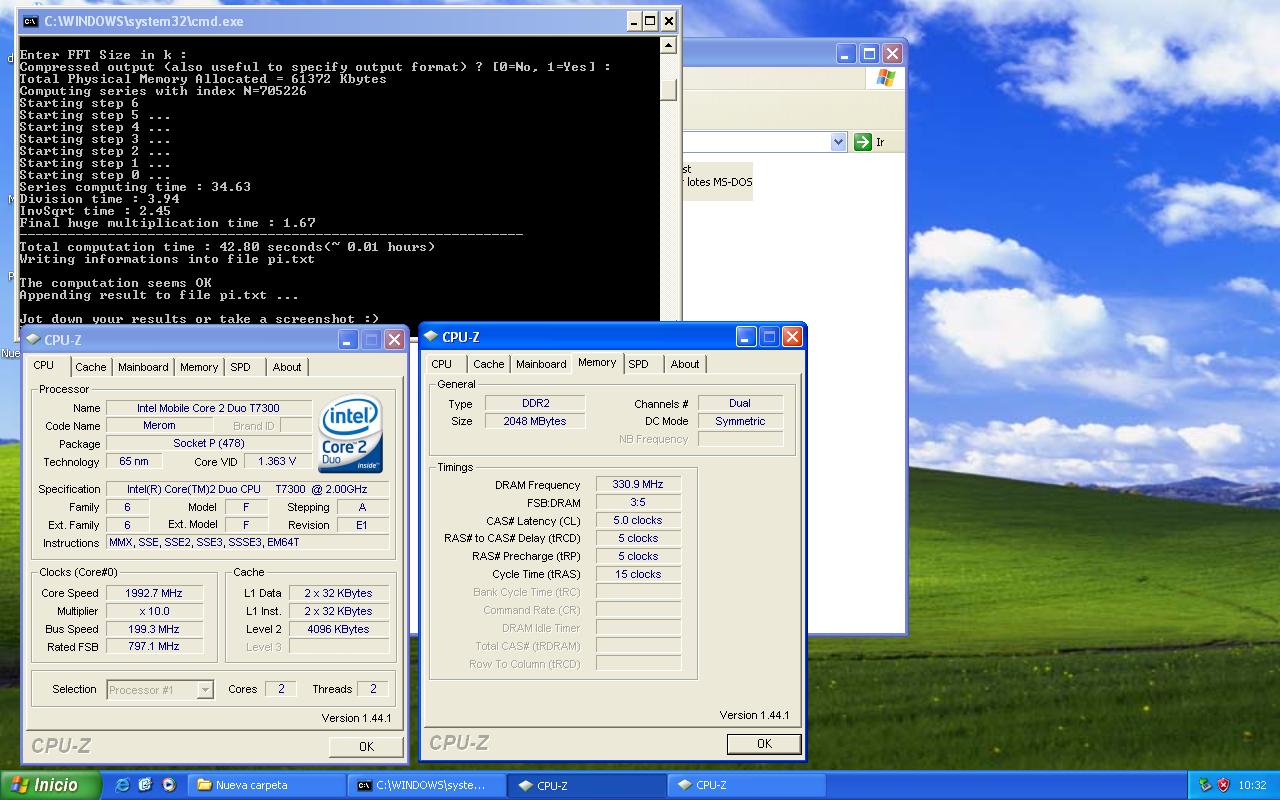The image size is (1280, 800).
Task: Open Mainboard tab in left CPU-Z window
Action: tap(143, 367)
